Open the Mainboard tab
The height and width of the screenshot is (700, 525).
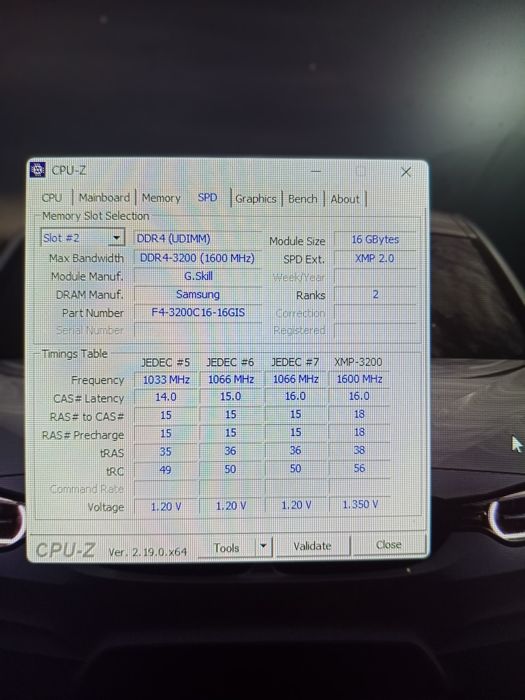(x=104, y=198)
